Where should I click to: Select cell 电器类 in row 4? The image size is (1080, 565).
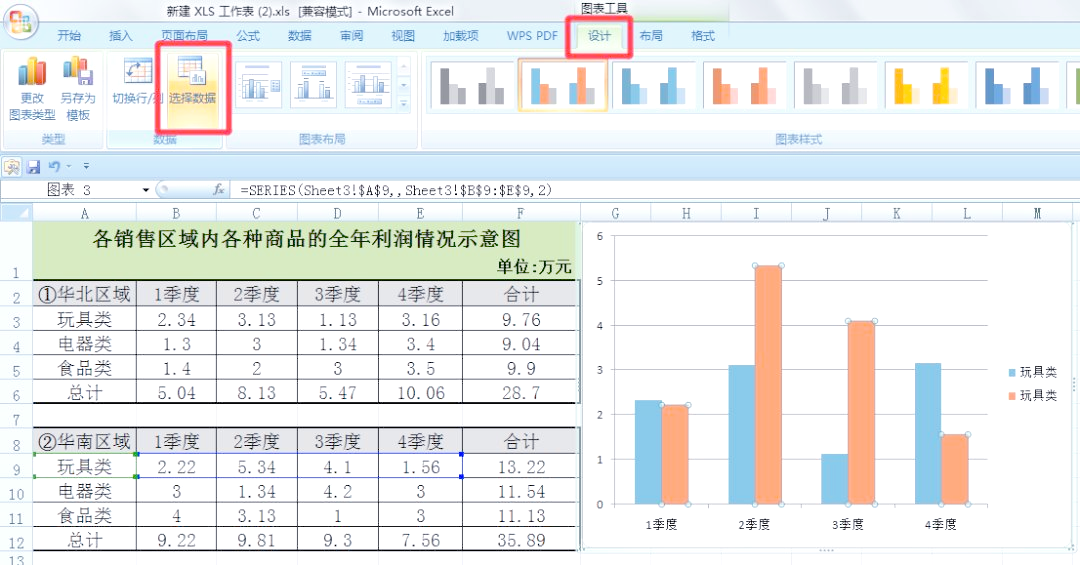tap(85, 344)
